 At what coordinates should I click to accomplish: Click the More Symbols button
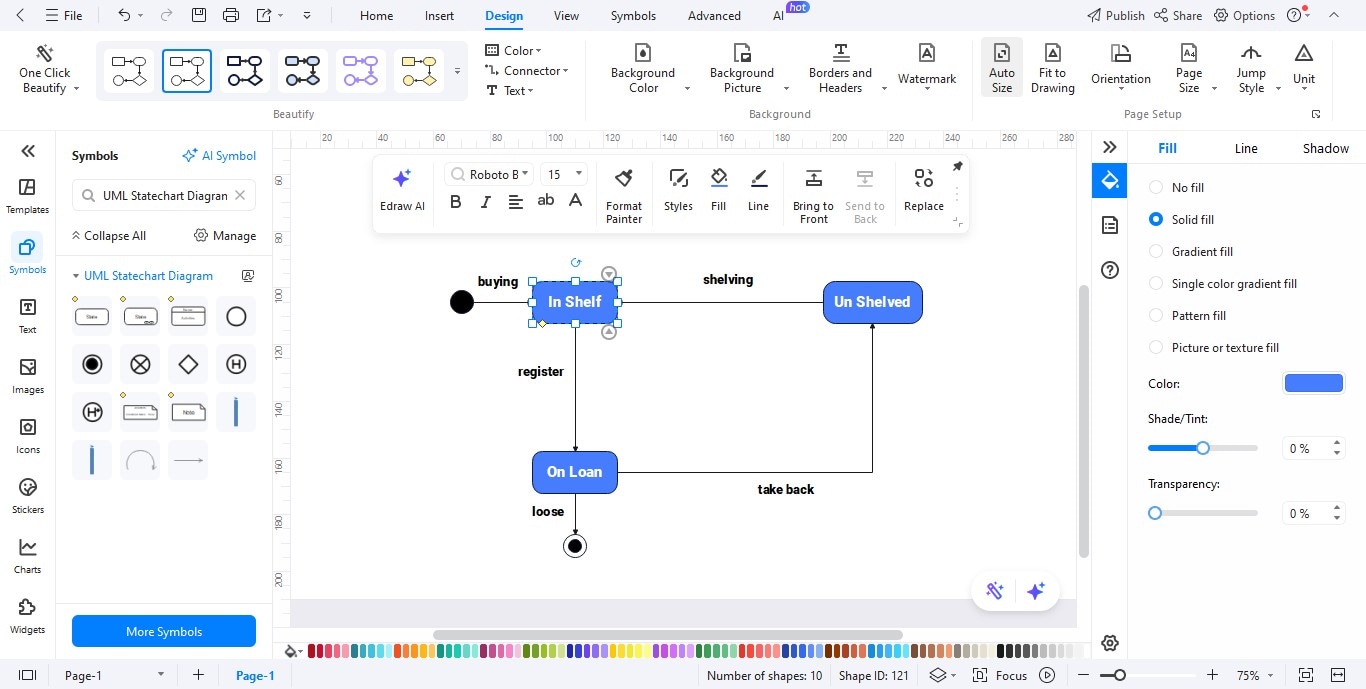pos(164,631)
